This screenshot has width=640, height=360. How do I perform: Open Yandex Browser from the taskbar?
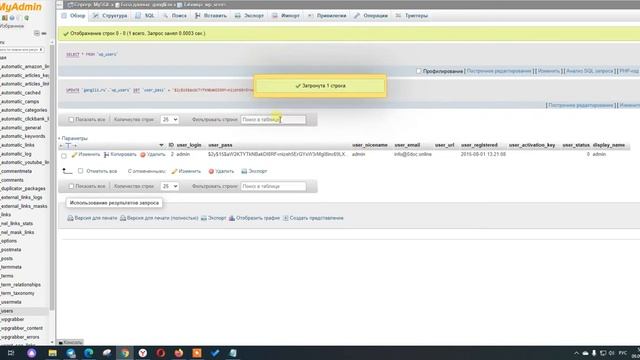[x=142, y=353]
